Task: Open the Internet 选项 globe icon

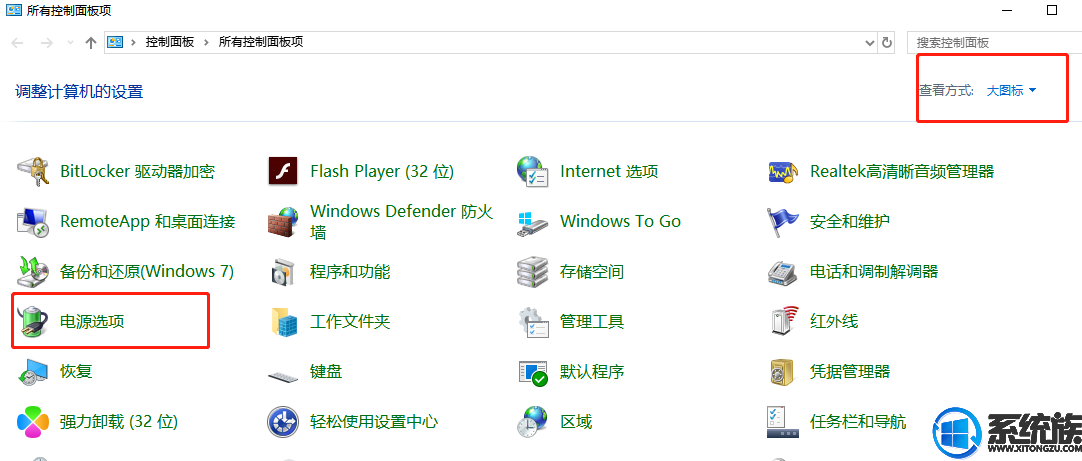Action: click(532, 171)
